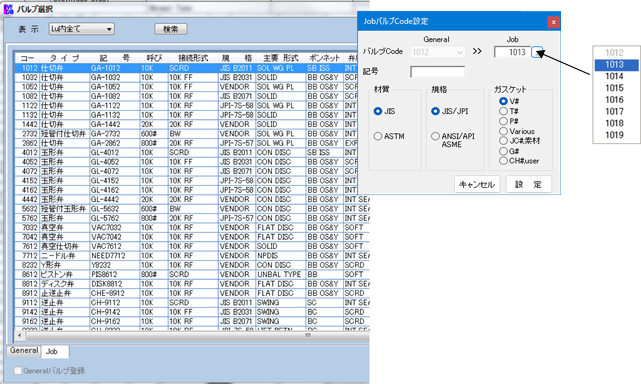641x384 pixels.
Task: Pick 1019 in the Job code list
Action: pyautogui.click(x=616, y=135)
